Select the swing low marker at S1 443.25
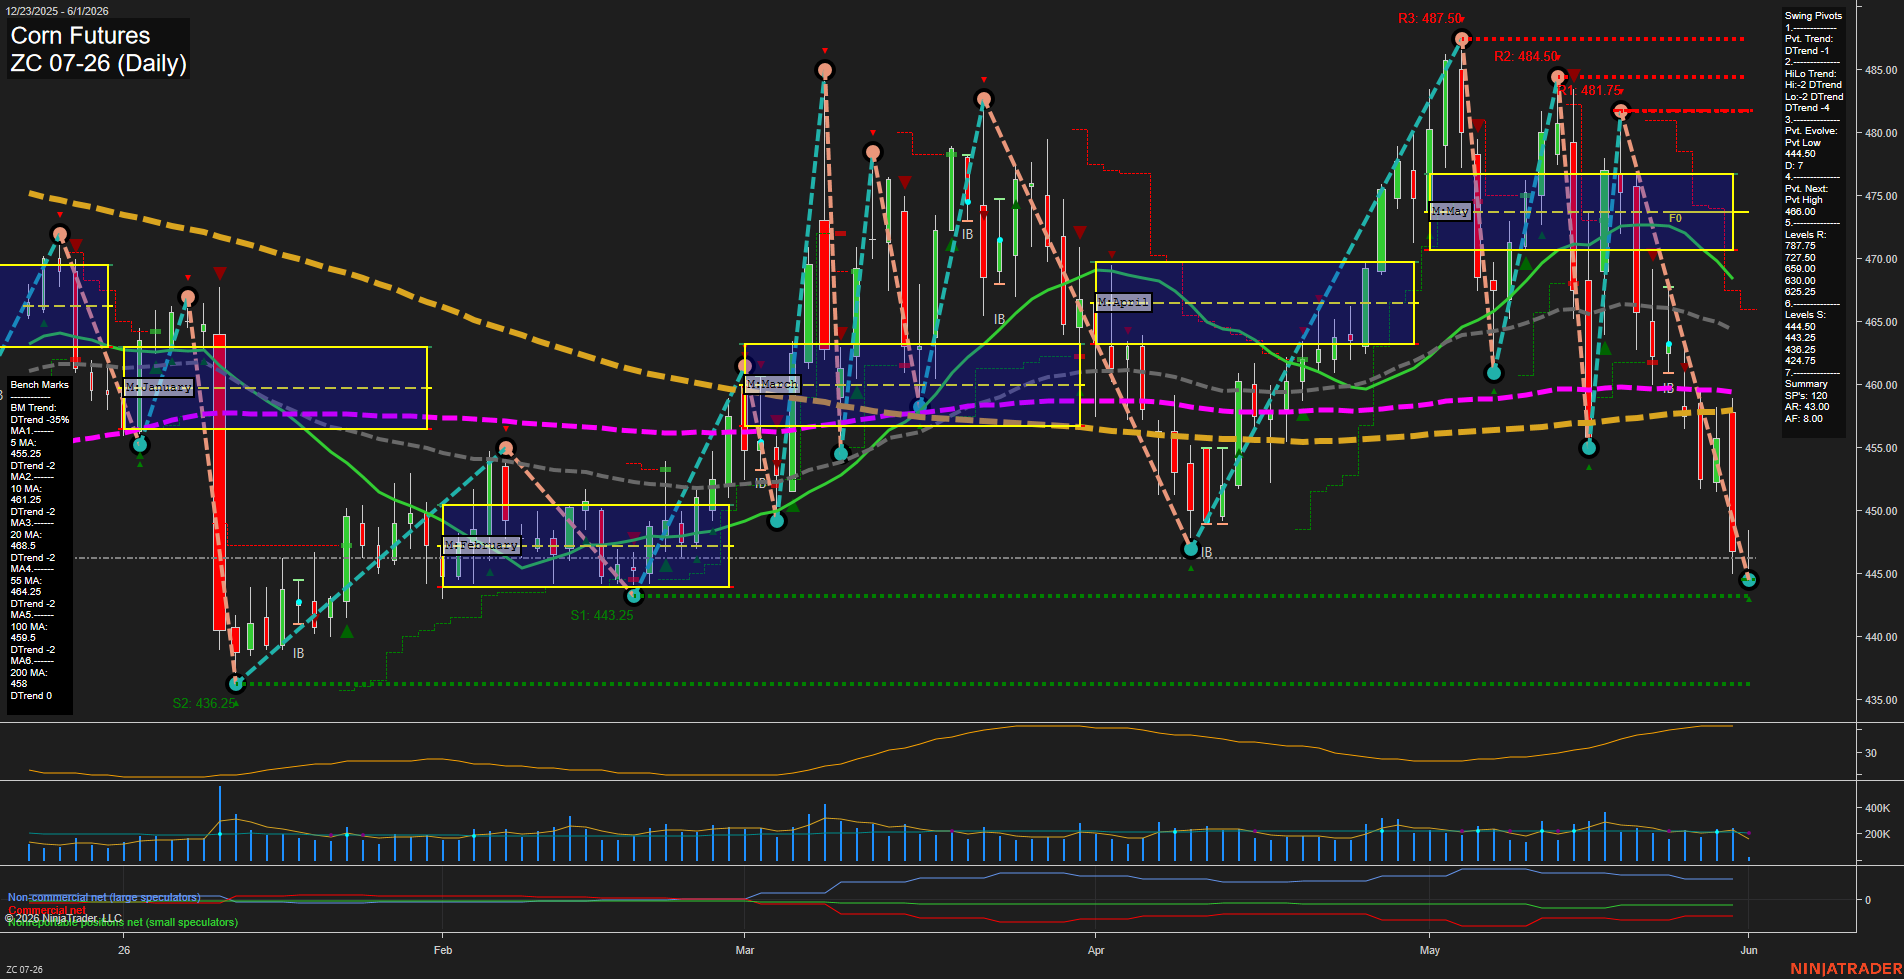 [x=633, y=596]
